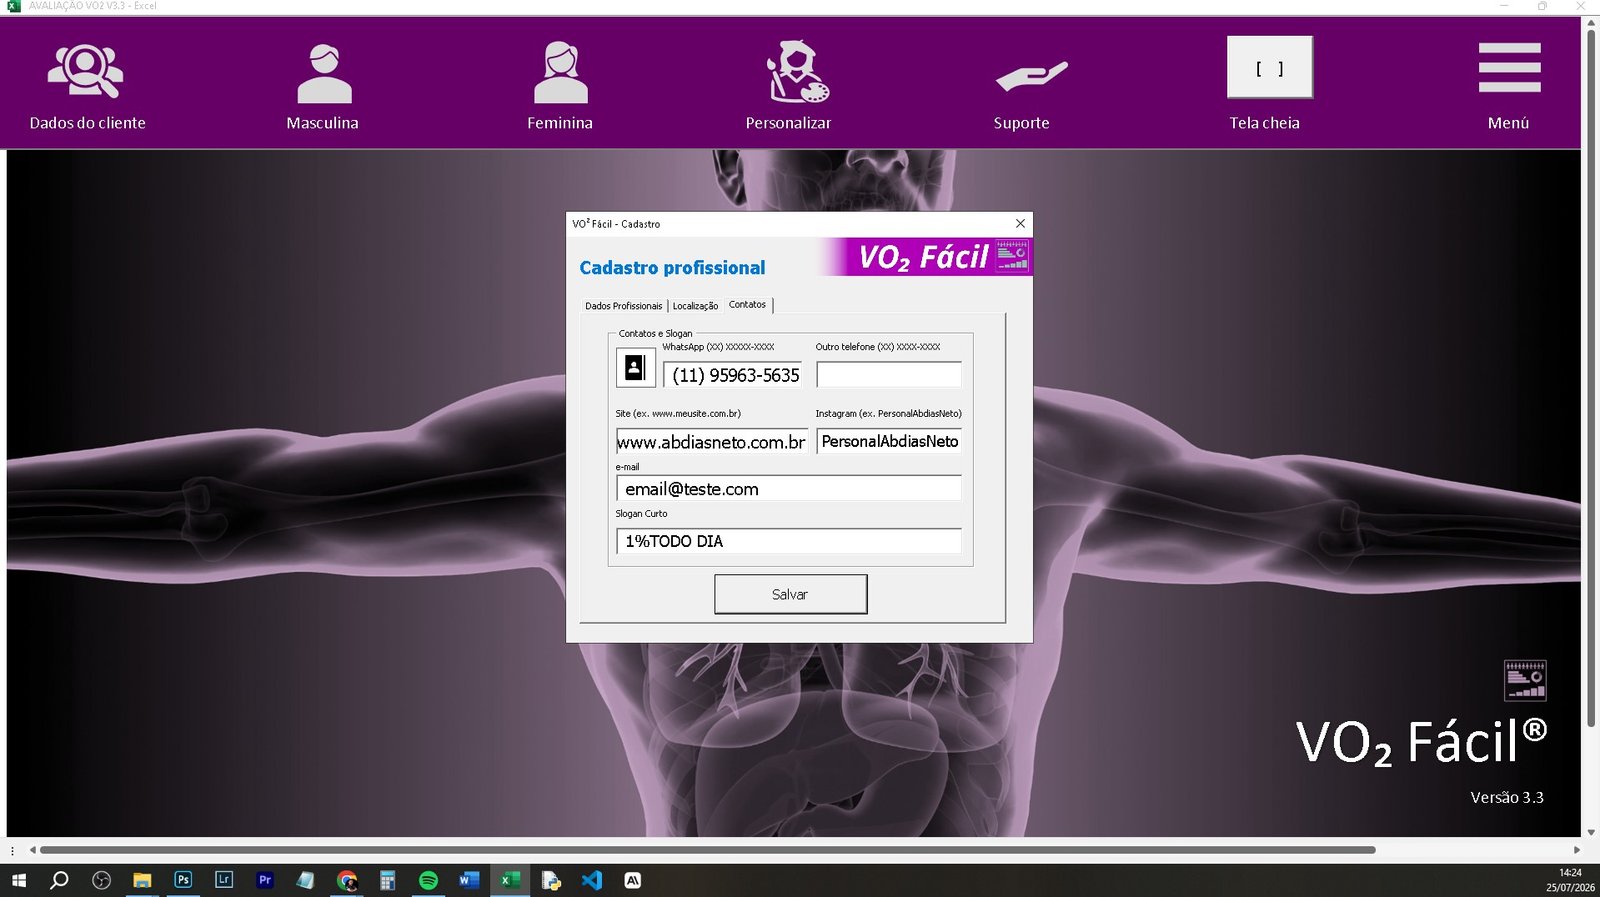Image resolution: width=1600 pixels, height=897 pixels.
Task: Click the e-mail input field
Action: coord(789,489)
